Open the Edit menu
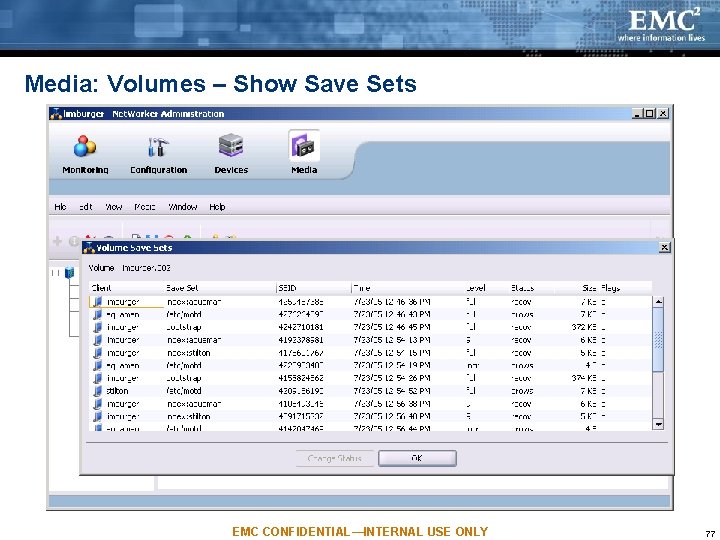Image resolution: width=720 pixels, height=540 pixels. pyautogui.click(x=86, y=207)
